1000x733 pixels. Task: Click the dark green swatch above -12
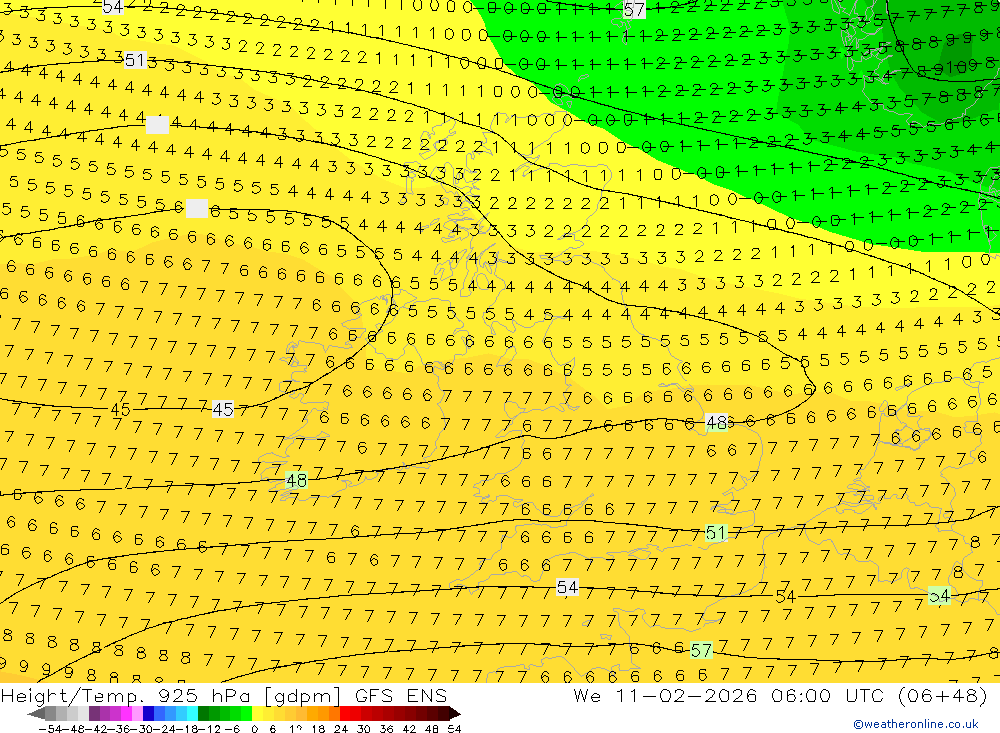tap(203, 713)
